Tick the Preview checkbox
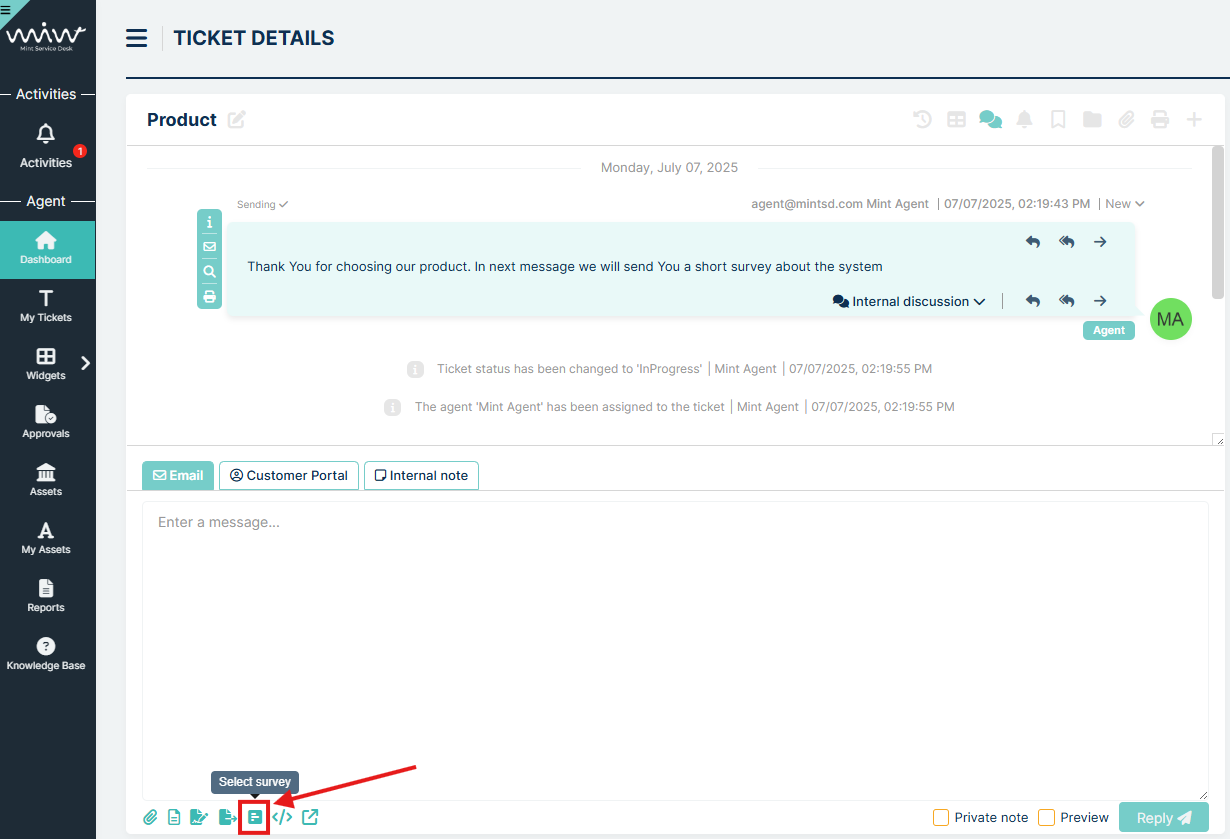Image resolution: width=1230 pixels, height=839 pixels. [x=1047, y=817]
